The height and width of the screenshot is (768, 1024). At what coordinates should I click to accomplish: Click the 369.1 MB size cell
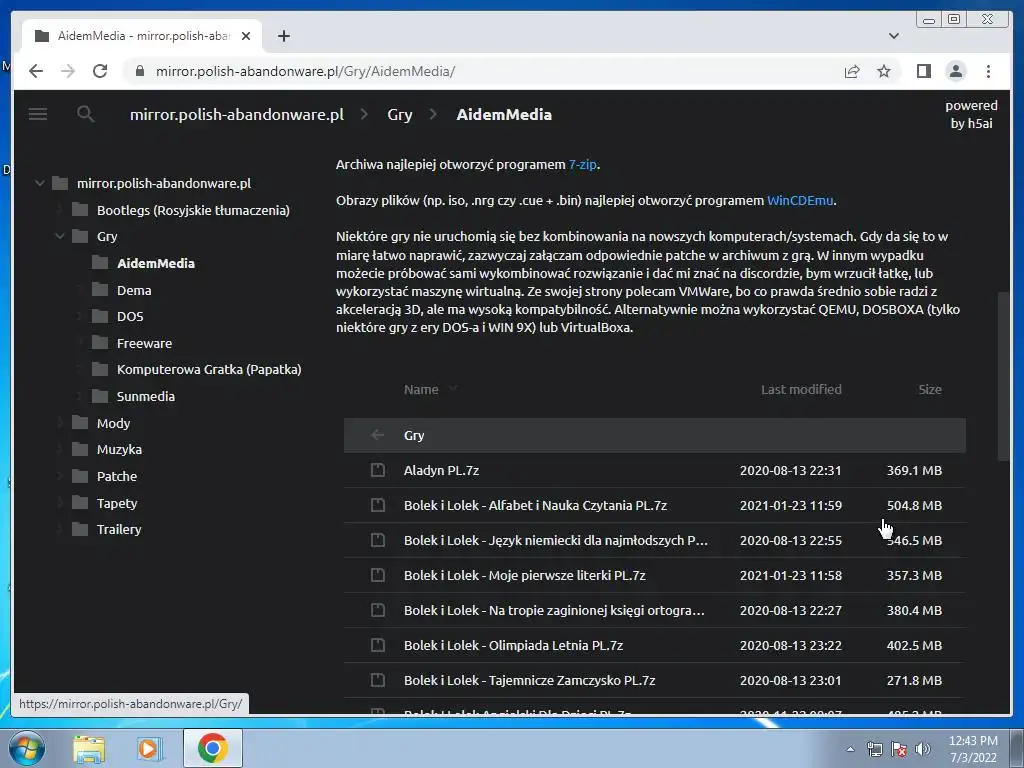914,470
